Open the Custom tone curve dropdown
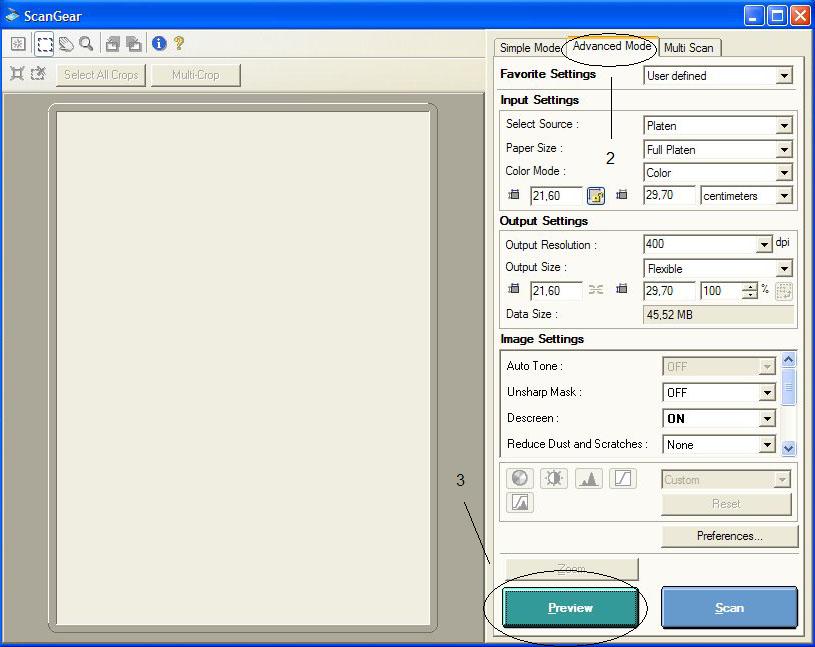Viewport: 815px width, 647px height. coord(726,479)
